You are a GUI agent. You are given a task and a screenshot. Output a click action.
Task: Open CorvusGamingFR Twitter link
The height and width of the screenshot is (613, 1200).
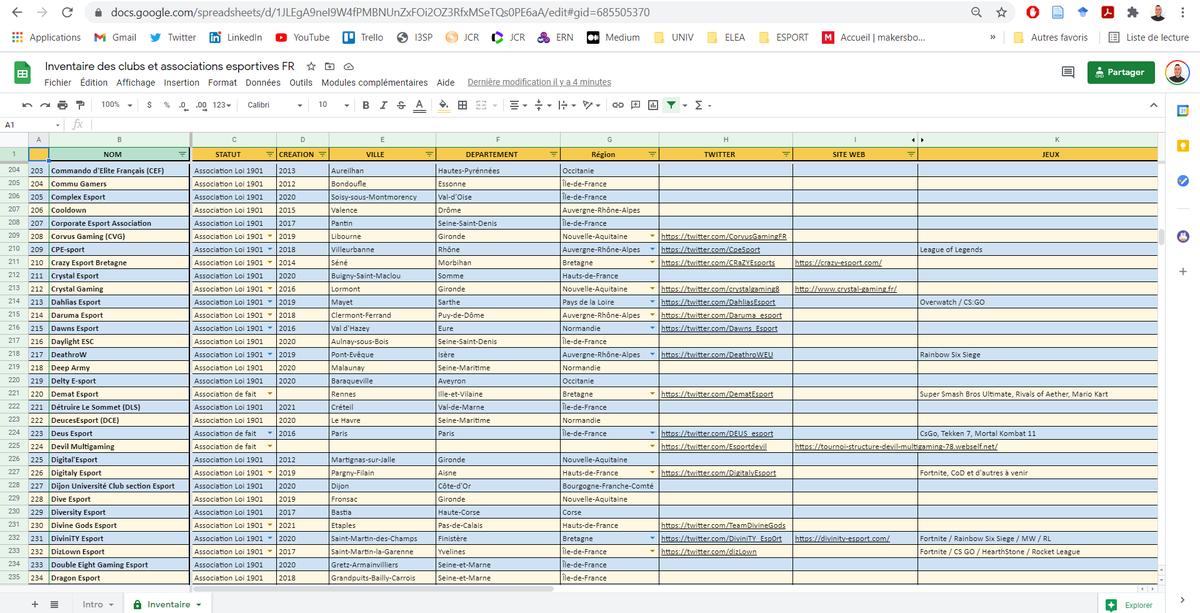(x=725, y=236)
